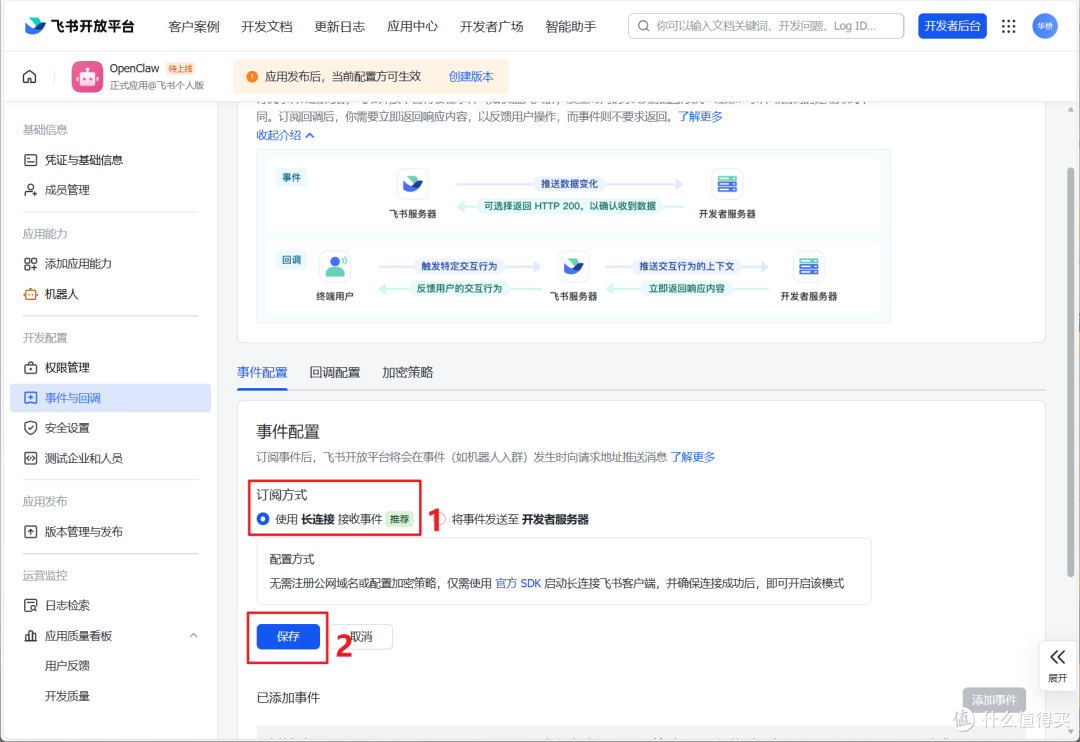
Task: Select 使用长连接接收事件 radio option
Action: 263,519
